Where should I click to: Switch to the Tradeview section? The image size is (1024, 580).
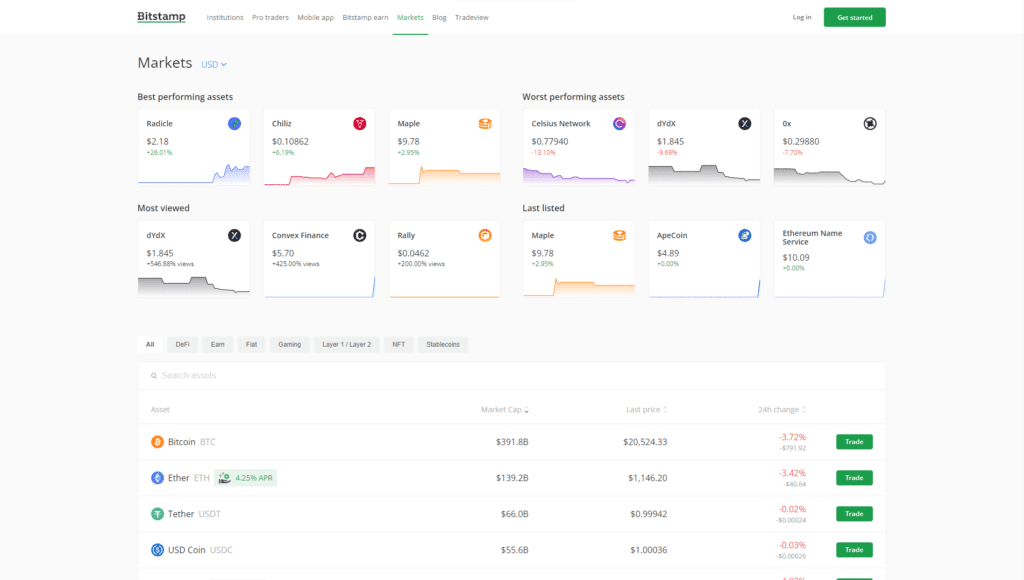471,17
